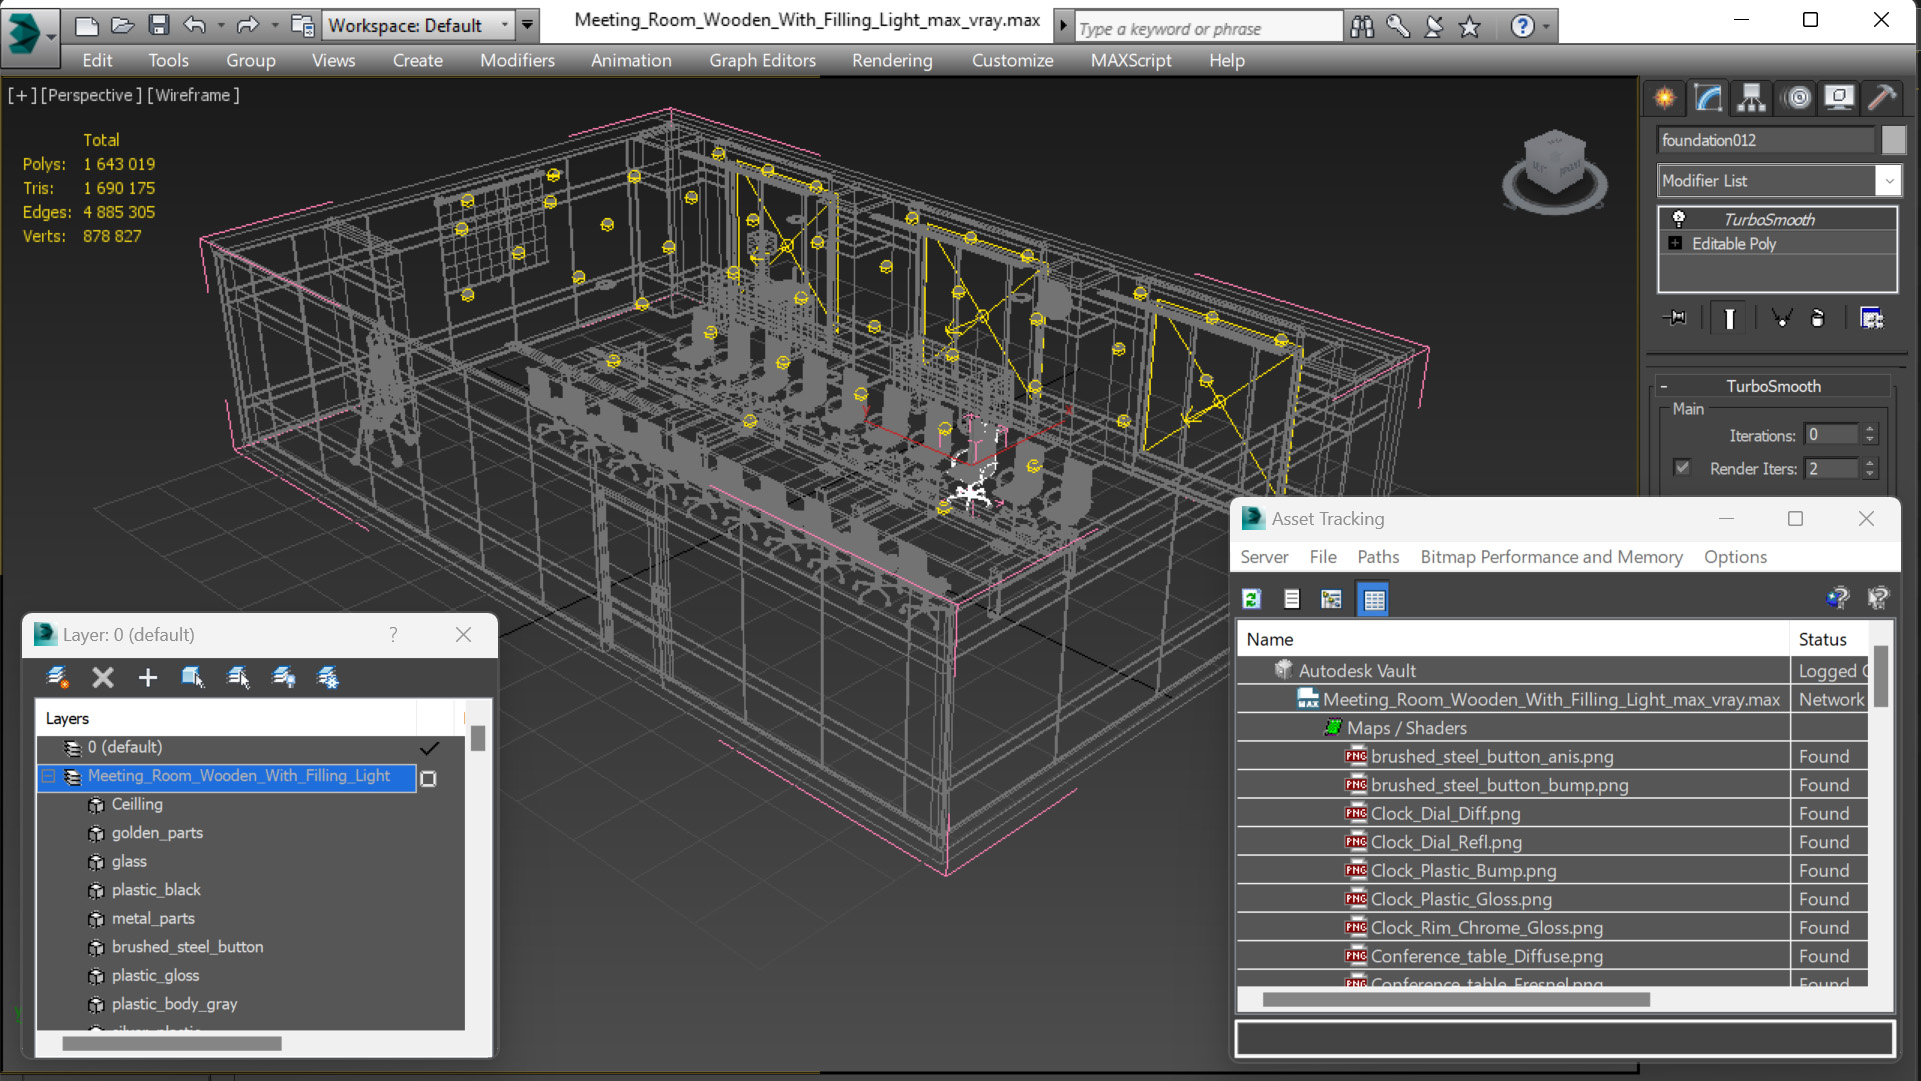Create a new scene file
Viewport: 1921px width, 1081px height.
(87, 25)
